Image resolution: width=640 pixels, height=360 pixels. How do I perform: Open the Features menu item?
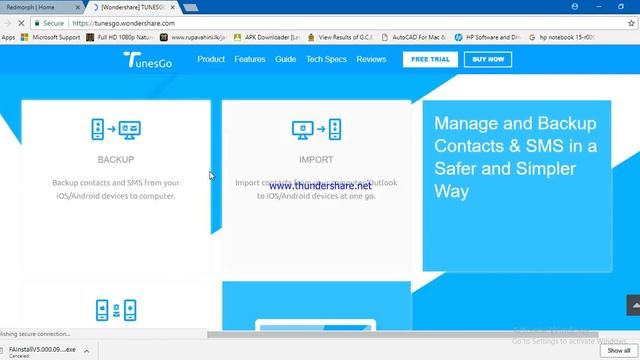click(250, 59)
